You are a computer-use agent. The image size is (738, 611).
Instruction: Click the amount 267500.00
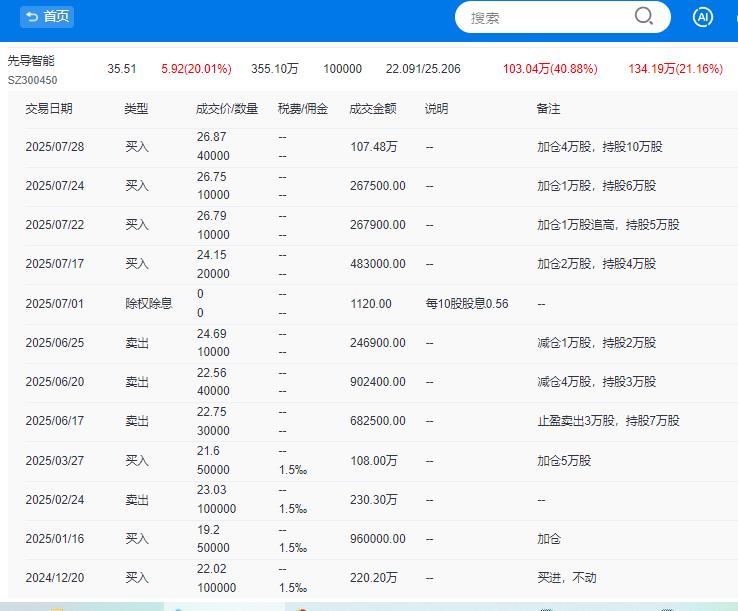(x=377, y=186)
